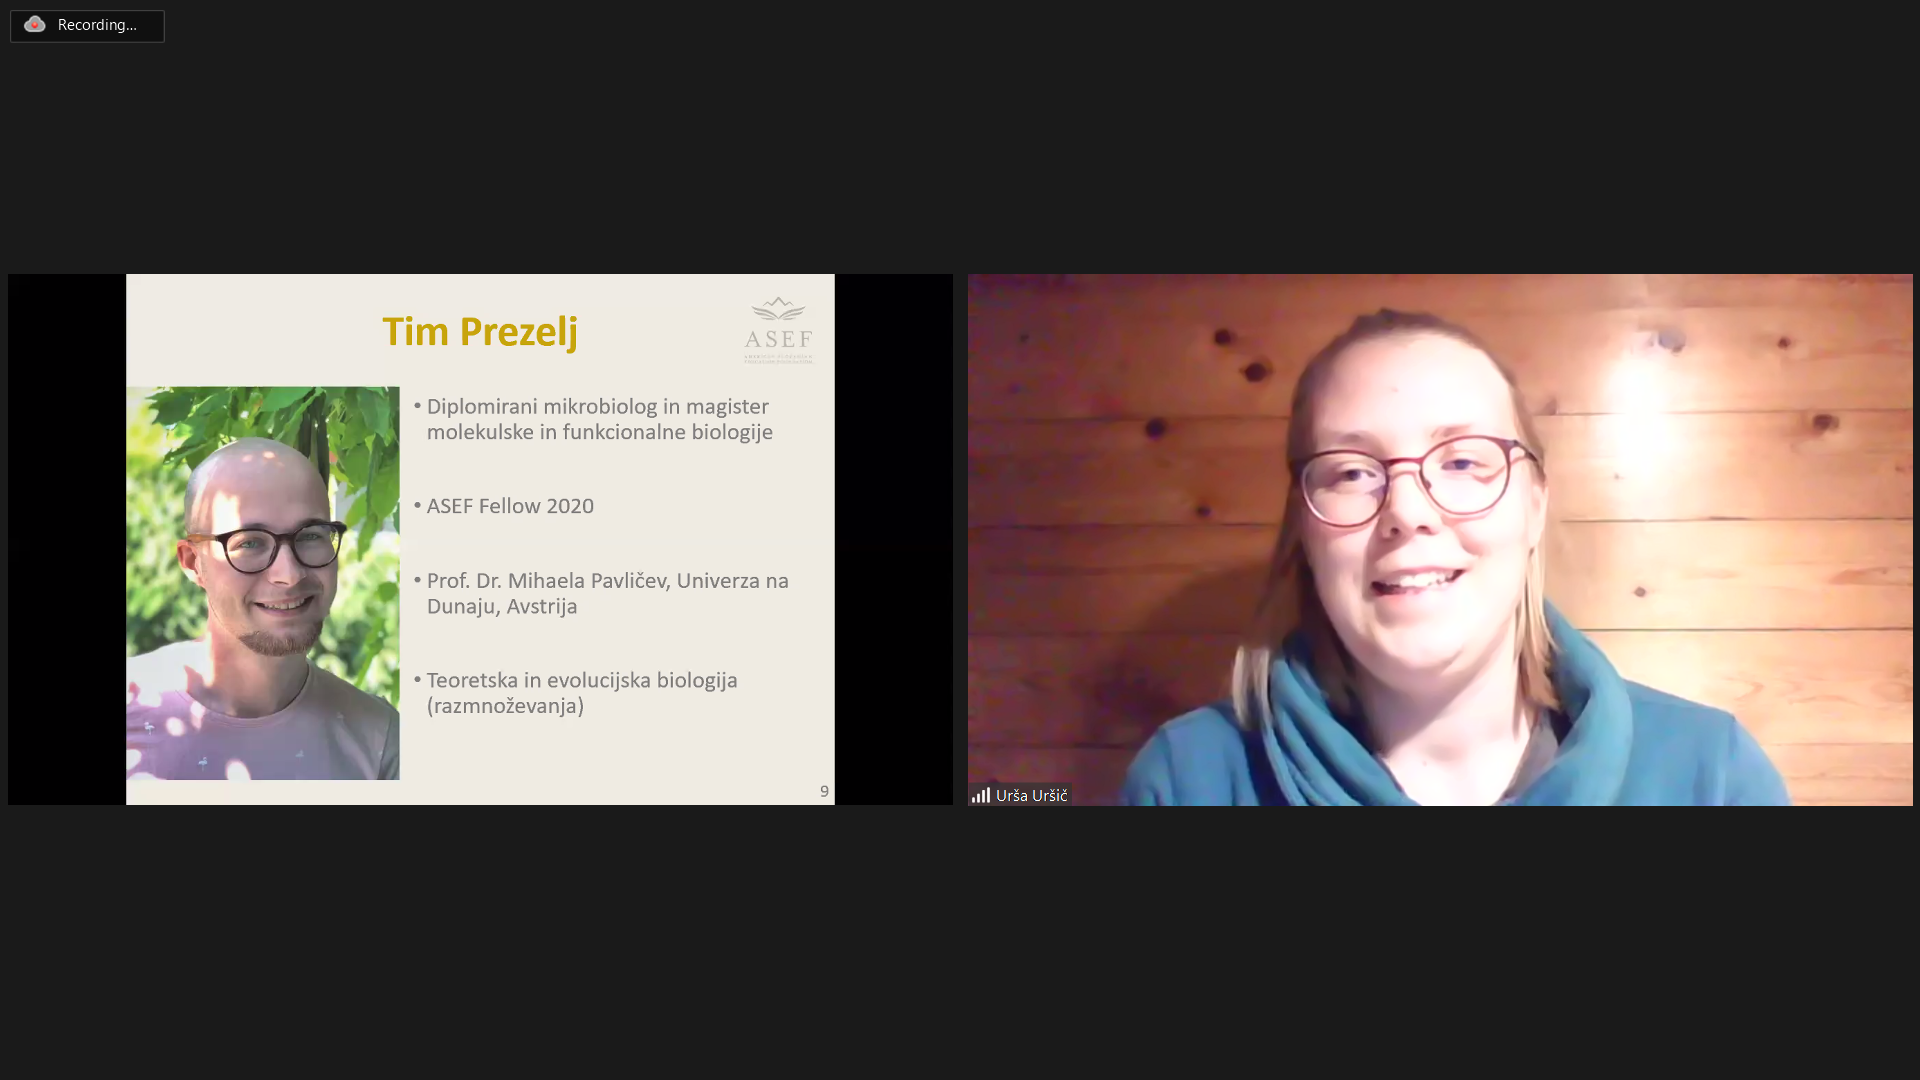Click the portrait photo on the slide
The height and width of the screenshot is (1080, 1920).
click(263, 583)
